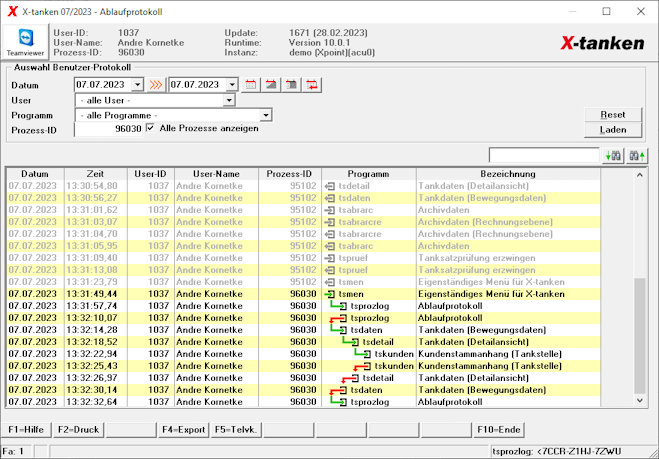
Task: Click the protocol list scrollbar thumb
Action: pyautogui.click(x=639, y=335)
